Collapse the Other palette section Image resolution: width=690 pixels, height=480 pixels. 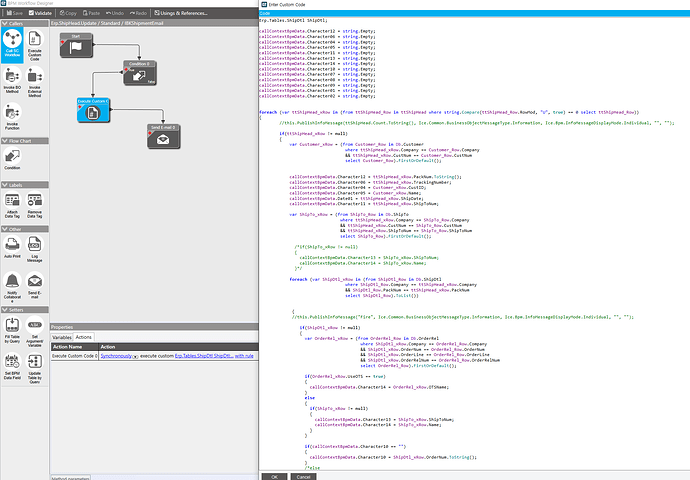pyautogui.click(x=5, y=229)
